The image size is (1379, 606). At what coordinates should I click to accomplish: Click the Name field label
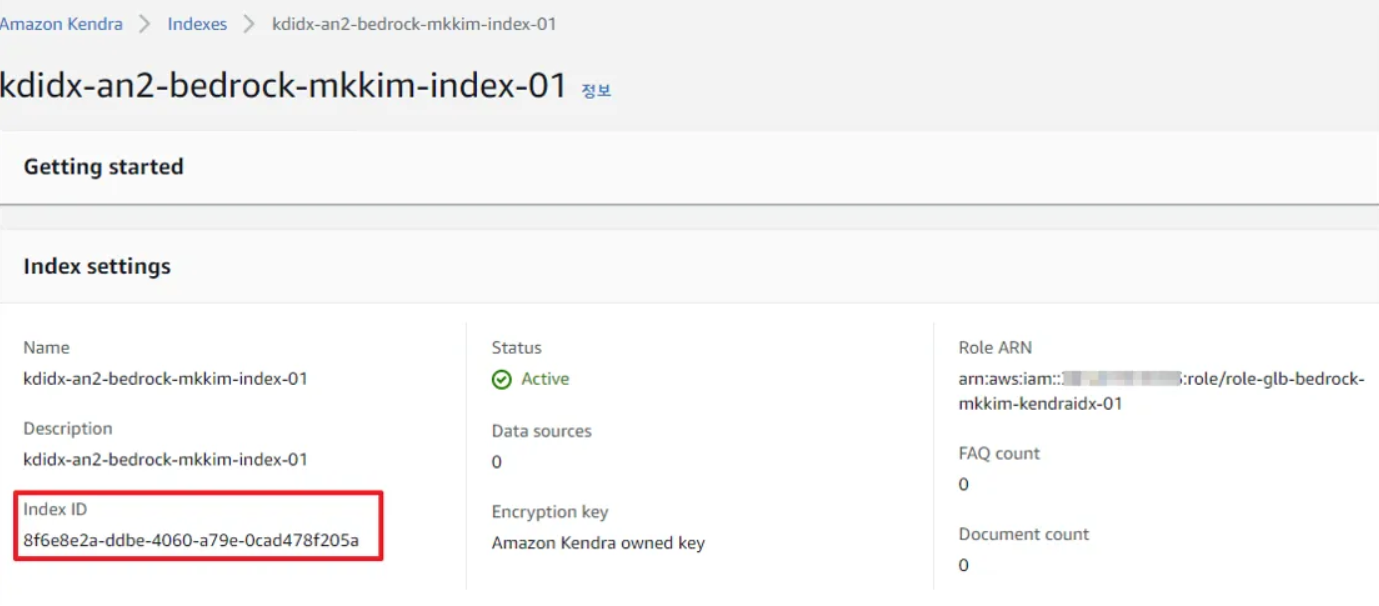coord(47,348)
